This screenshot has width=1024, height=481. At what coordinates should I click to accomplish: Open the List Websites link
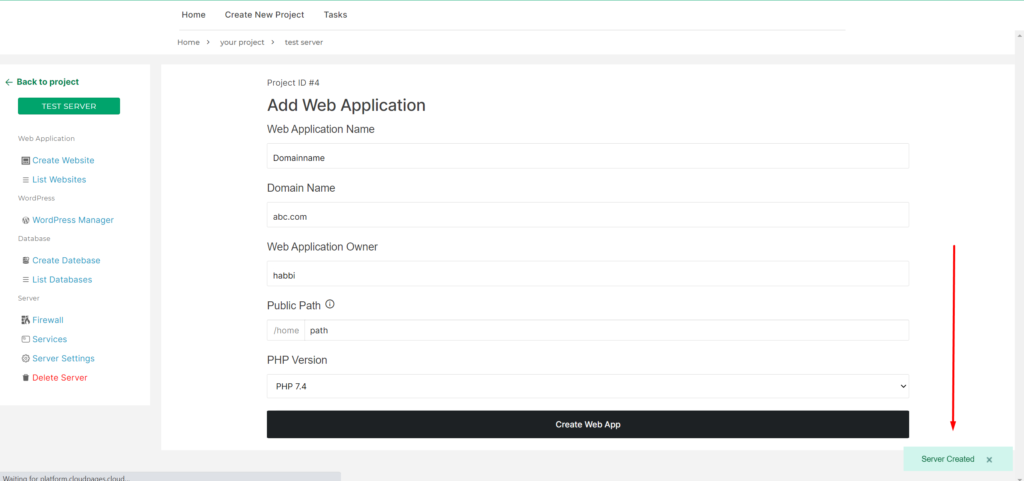coord(59,179)
